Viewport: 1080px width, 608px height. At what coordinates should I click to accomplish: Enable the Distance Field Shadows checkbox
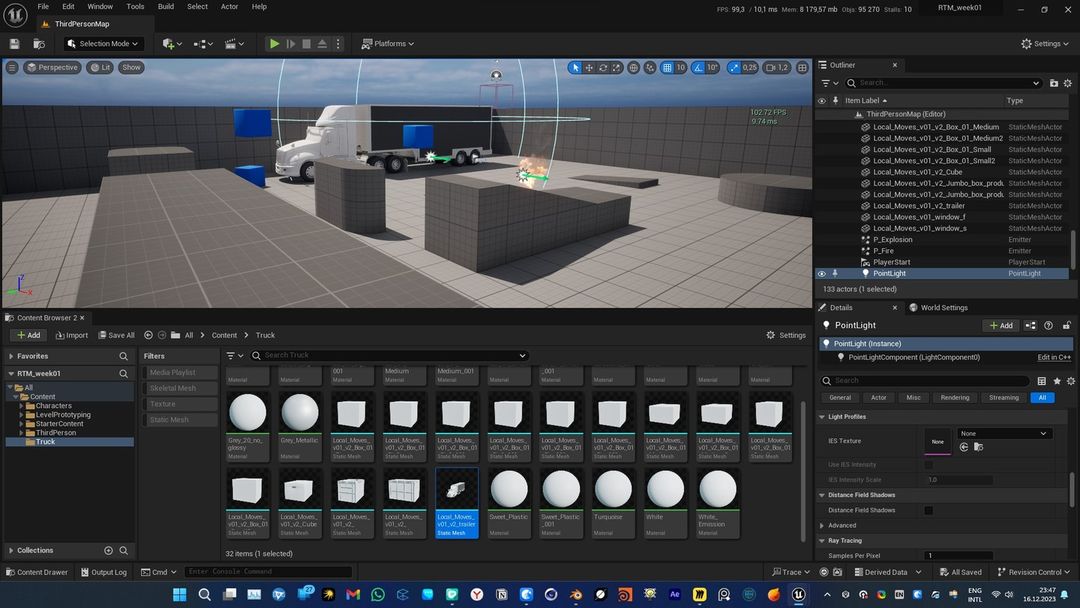pyautogui.click(x=928, y=510)
